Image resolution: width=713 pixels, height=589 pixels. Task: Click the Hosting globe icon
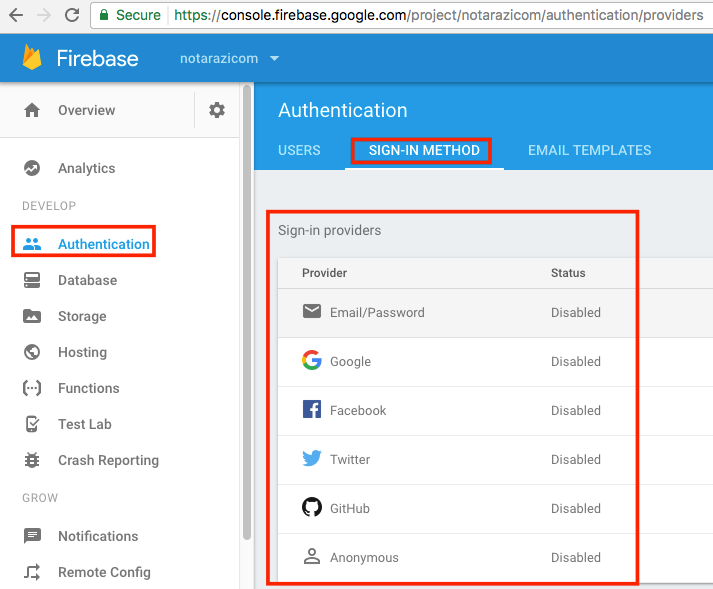[x=32, y=352]
